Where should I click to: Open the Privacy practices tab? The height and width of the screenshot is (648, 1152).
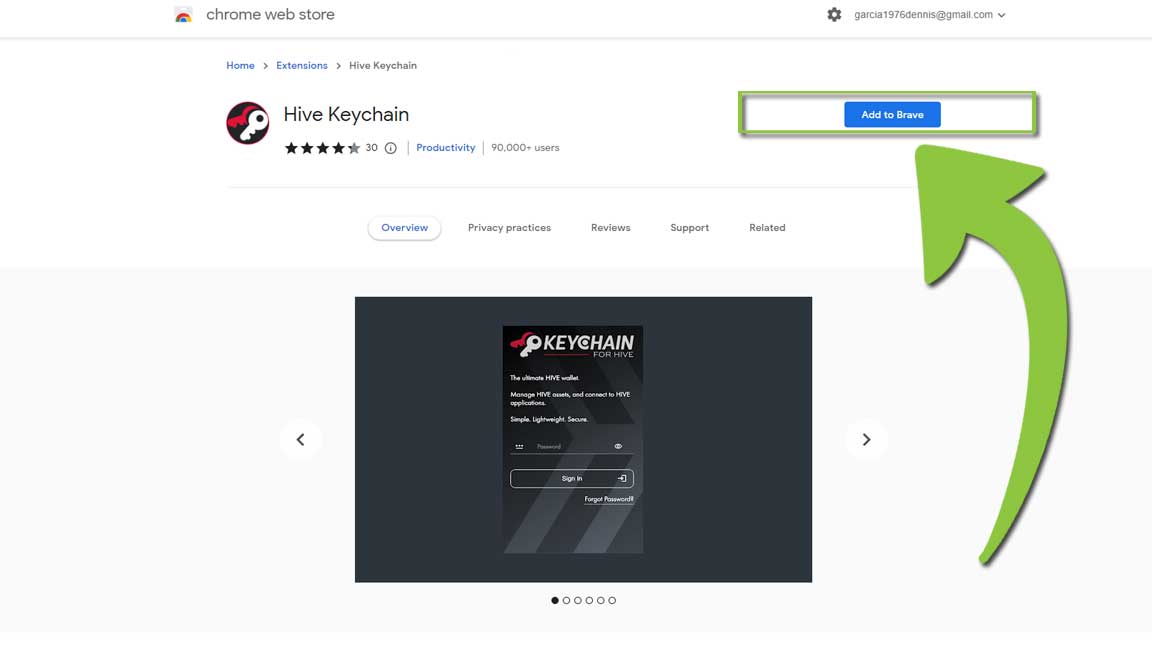[x=509, y=228]
